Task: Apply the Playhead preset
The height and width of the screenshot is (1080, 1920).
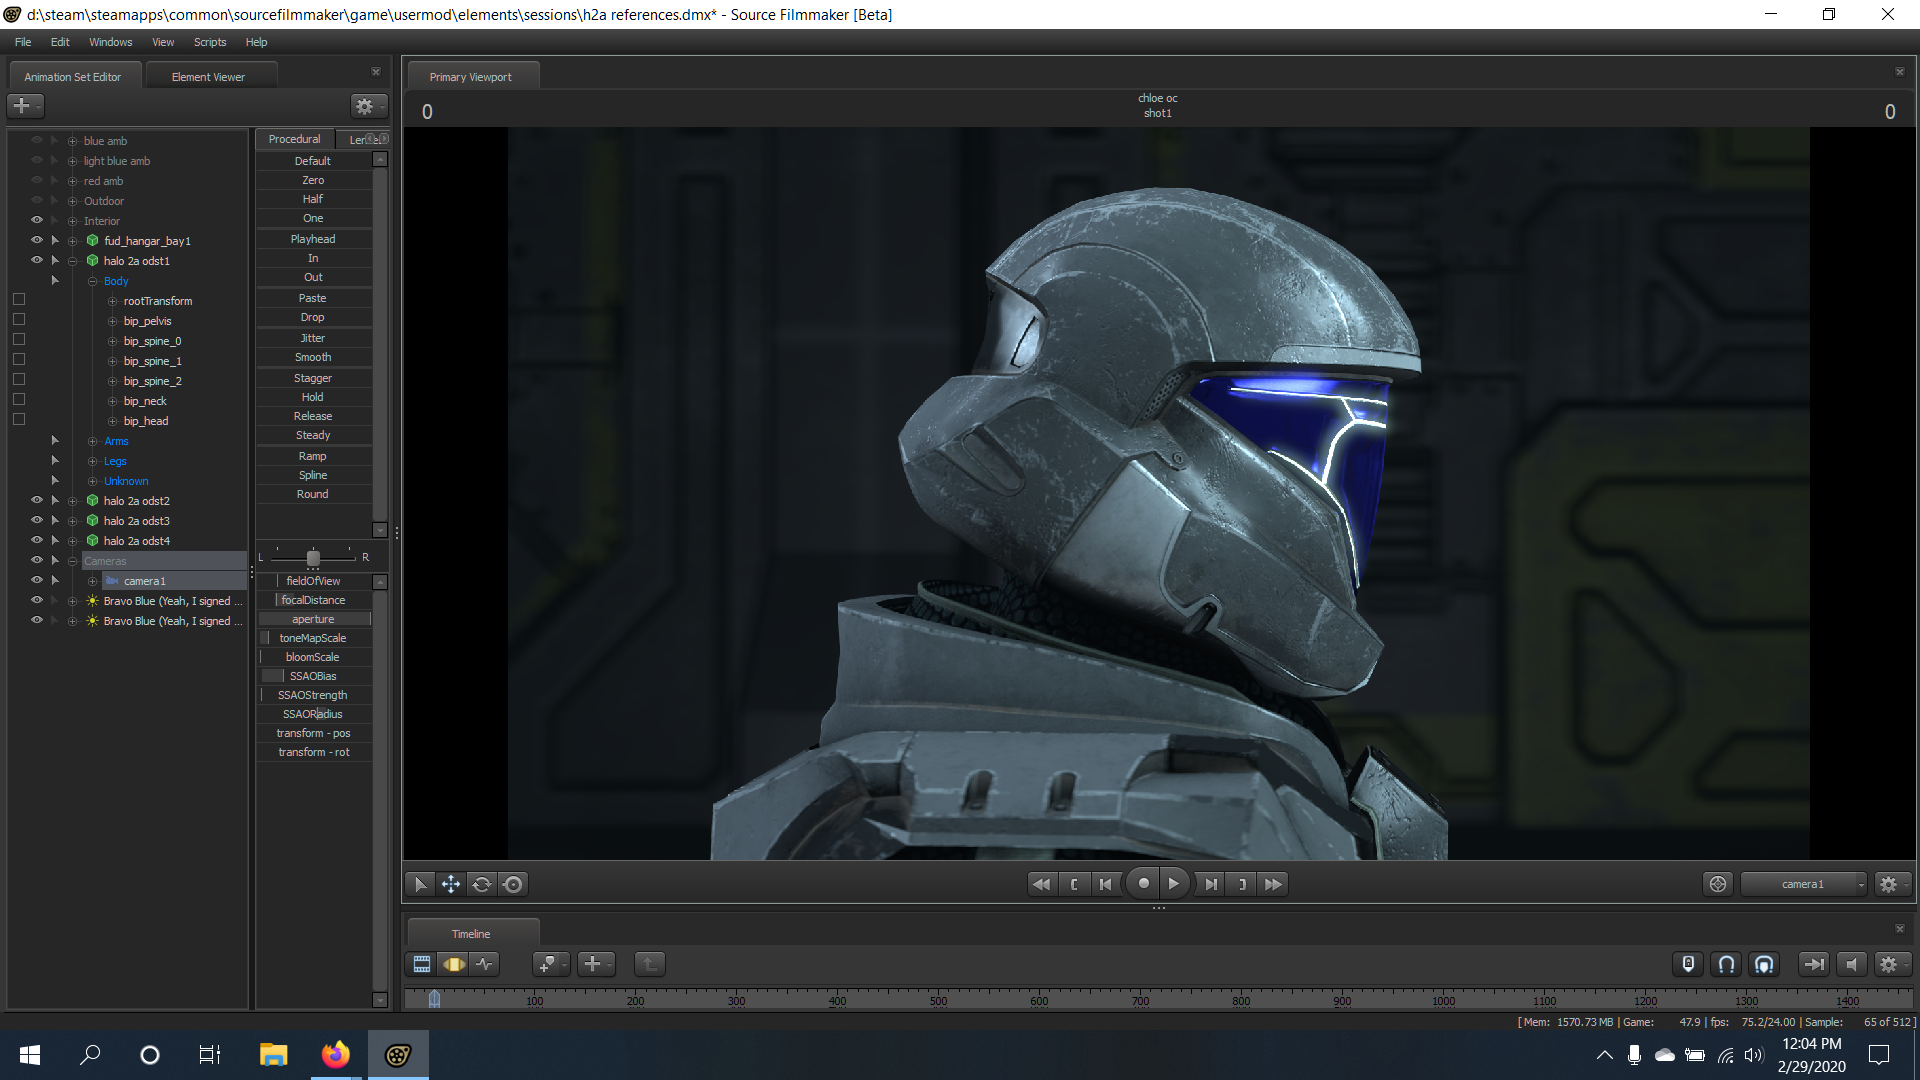Action: click(x=313, y=239)
